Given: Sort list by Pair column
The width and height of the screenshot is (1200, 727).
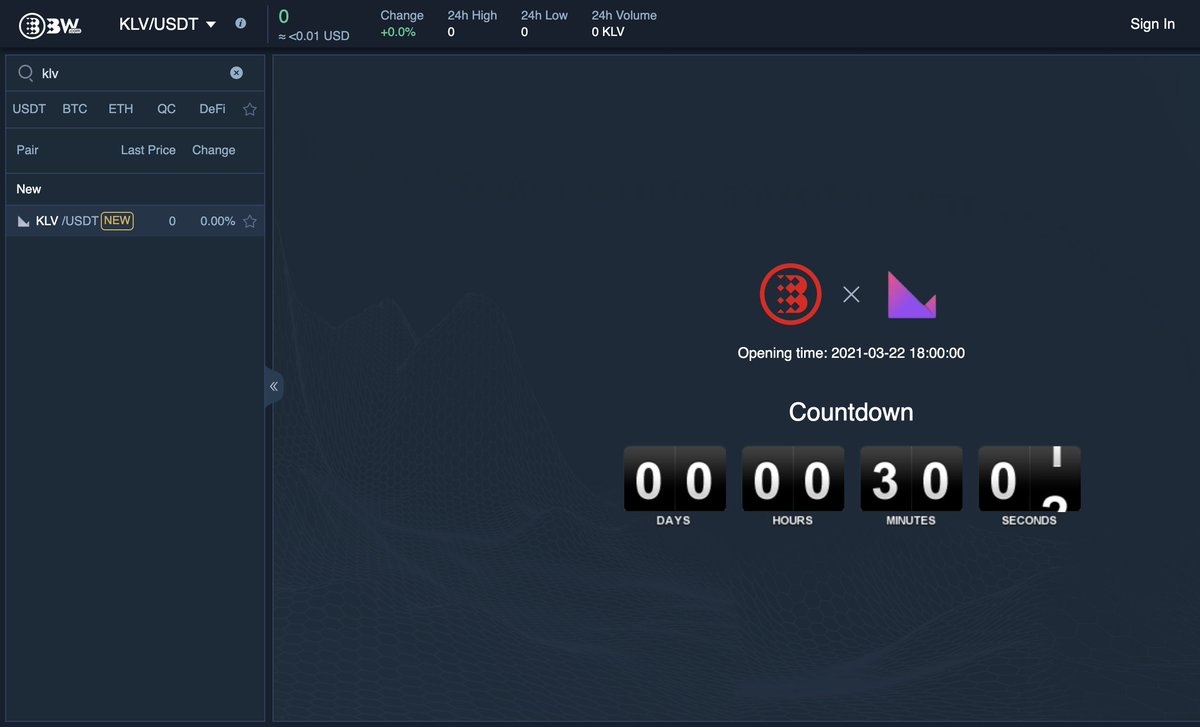Looking at the screenshot, I should 28,150.
